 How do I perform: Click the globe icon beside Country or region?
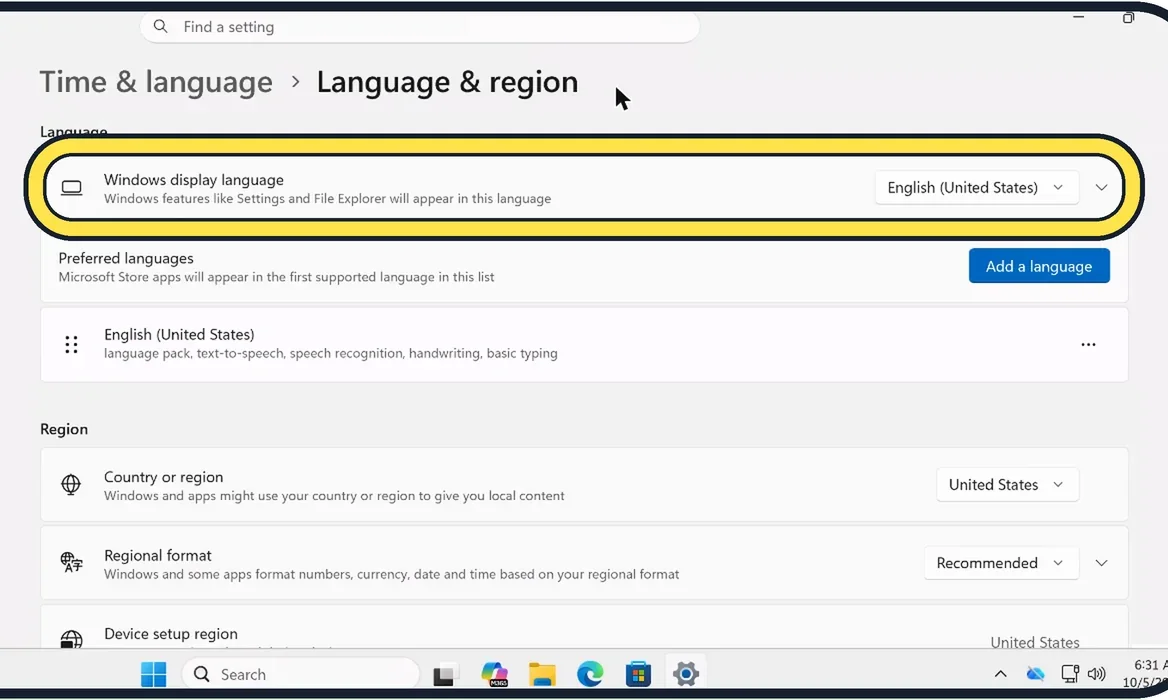click(x=71, y=484)
